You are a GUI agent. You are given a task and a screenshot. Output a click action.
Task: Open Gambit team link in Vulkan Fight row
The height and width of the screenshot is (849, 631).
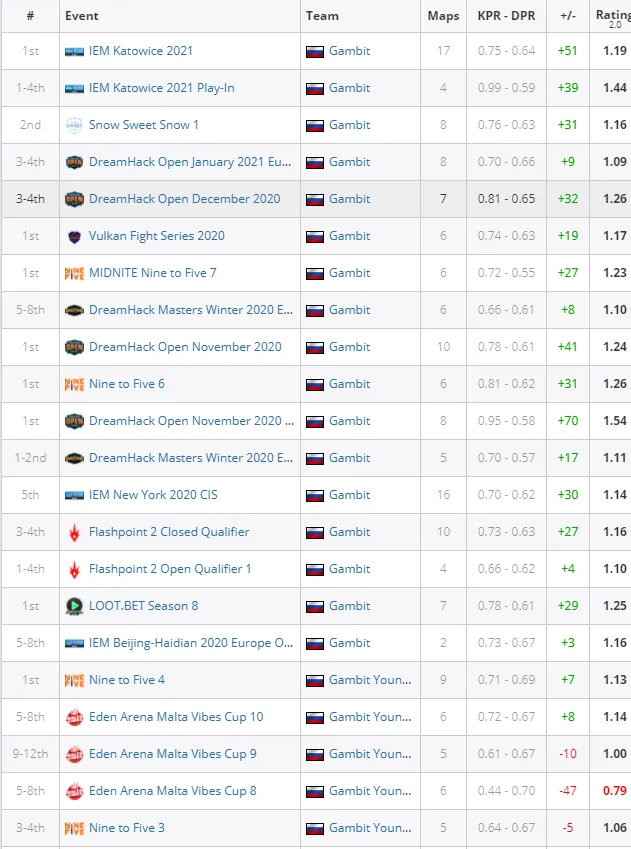click(349, 236)
